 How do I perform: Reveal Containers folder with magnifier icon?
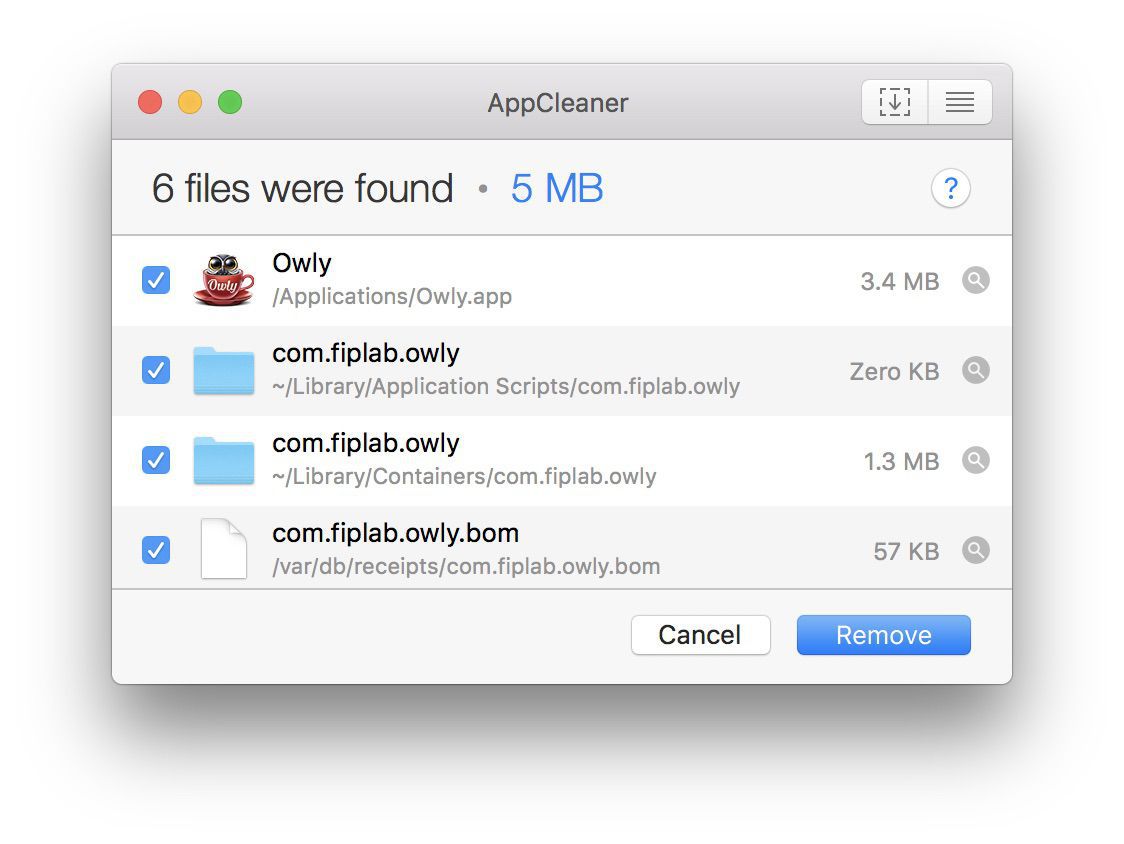976,460
